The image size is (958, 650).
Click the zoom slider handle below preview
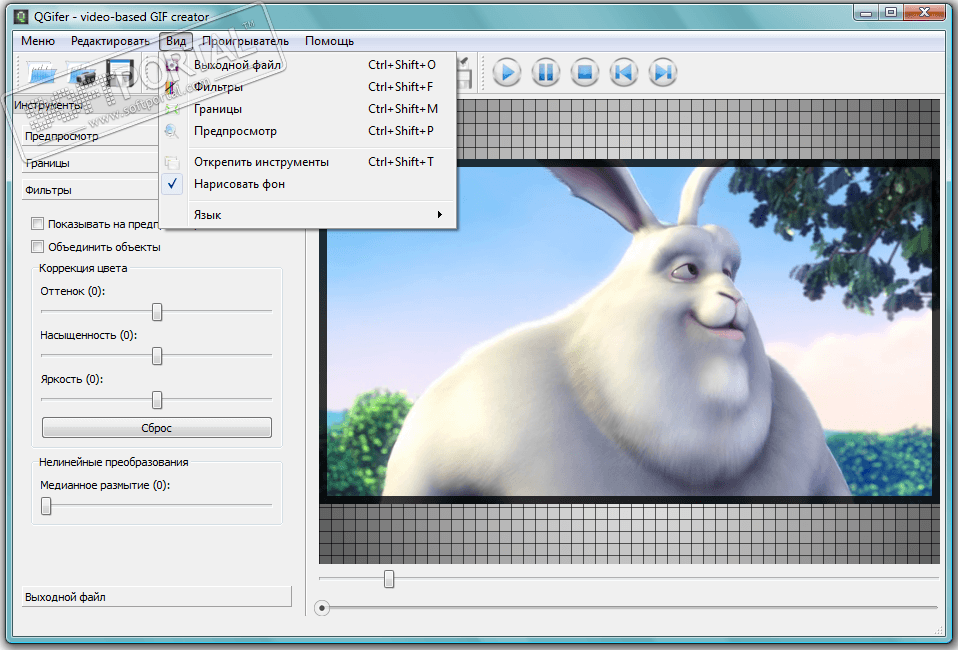click(389, 578)
